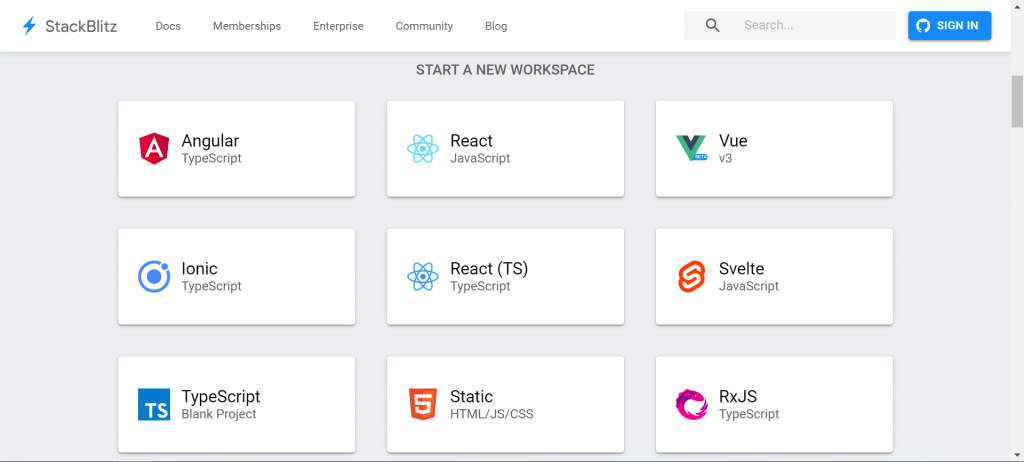
Task: Click the React JavaScript atom icon
Action: [x=423, y=148]
